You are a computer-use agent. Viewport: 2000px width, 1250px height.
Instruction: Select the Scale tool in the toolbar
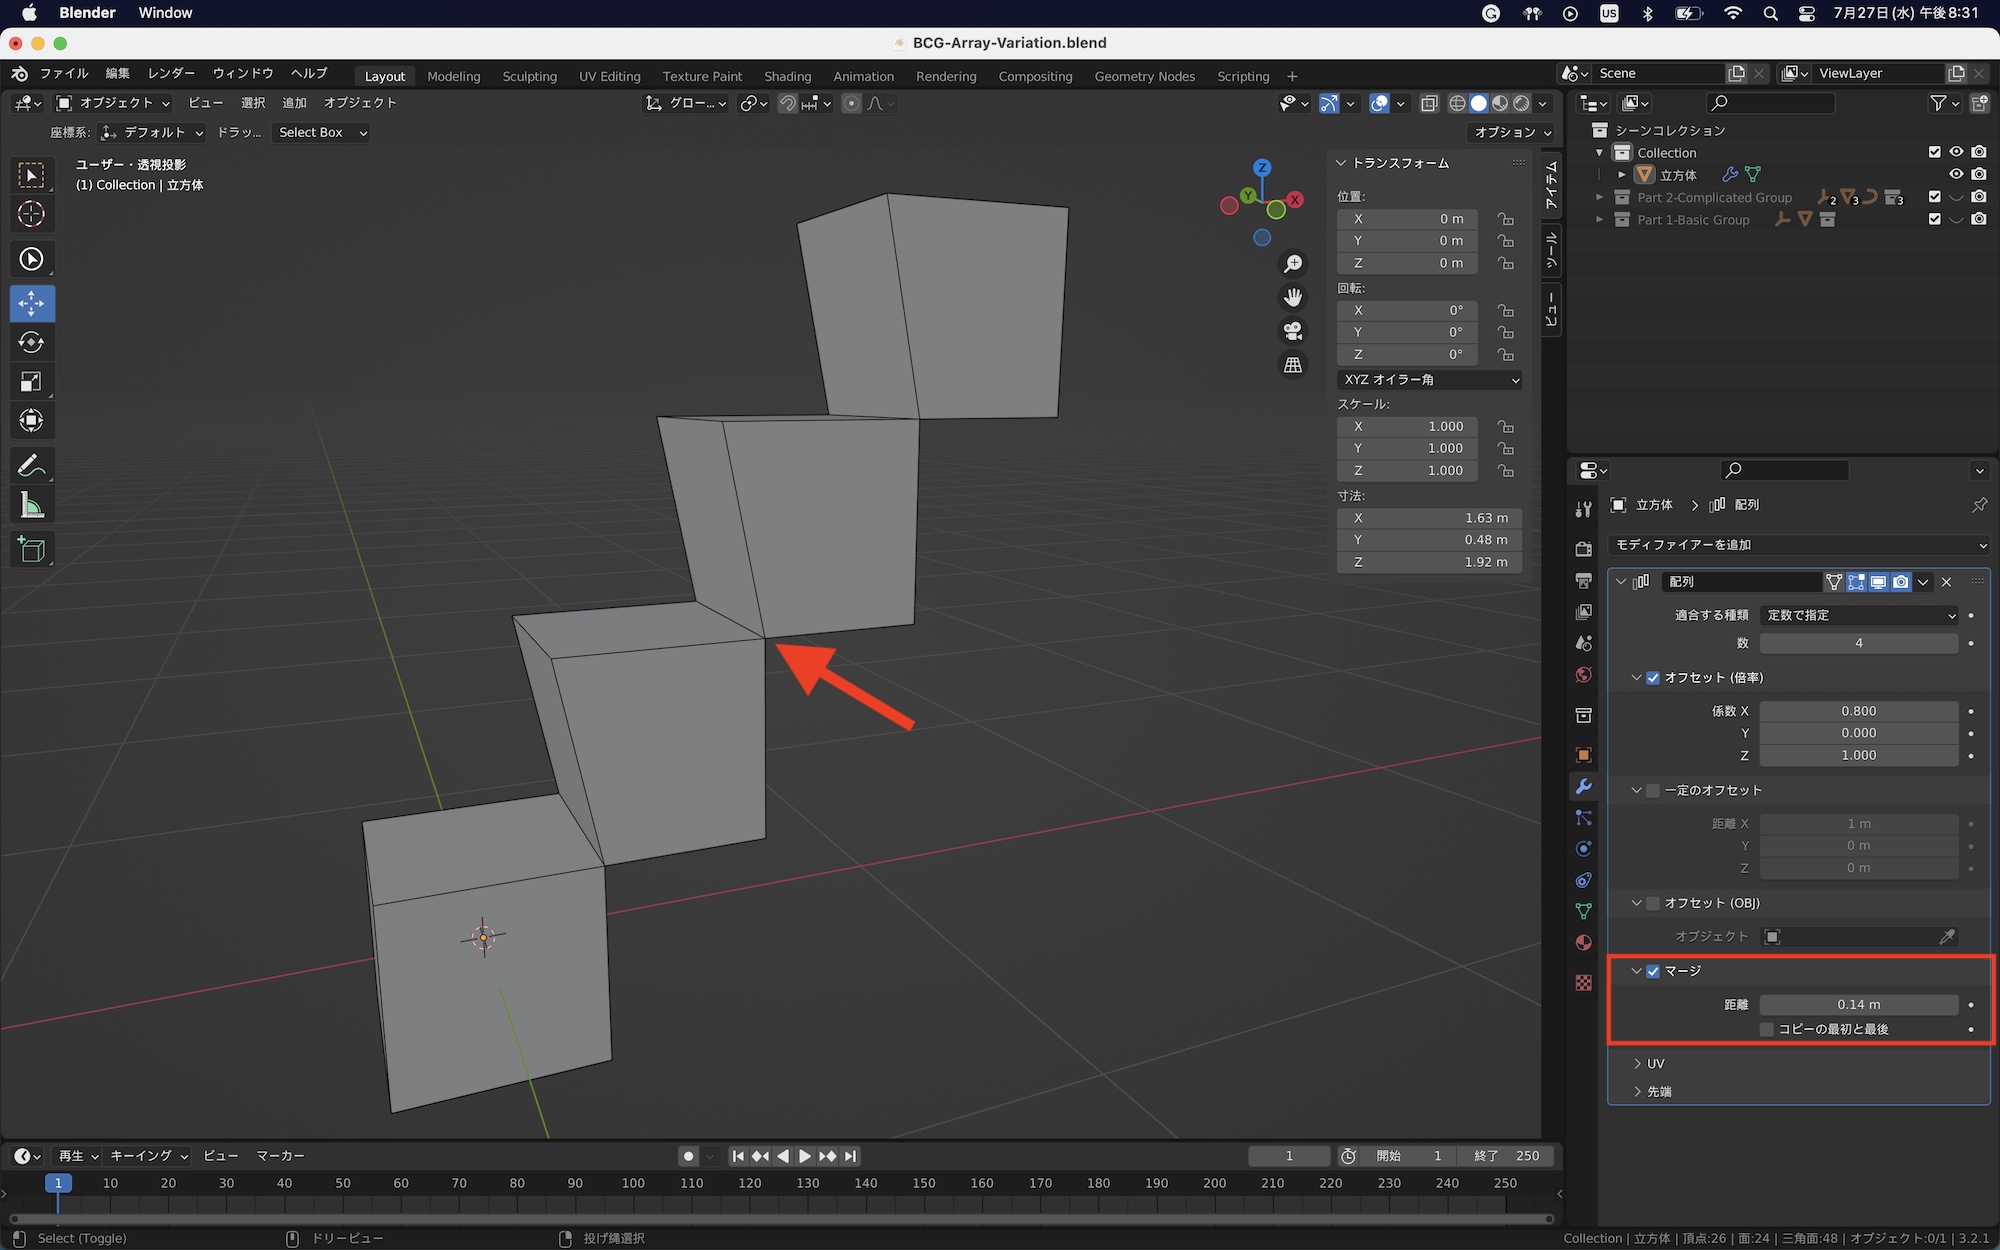[x=31, y=382]
